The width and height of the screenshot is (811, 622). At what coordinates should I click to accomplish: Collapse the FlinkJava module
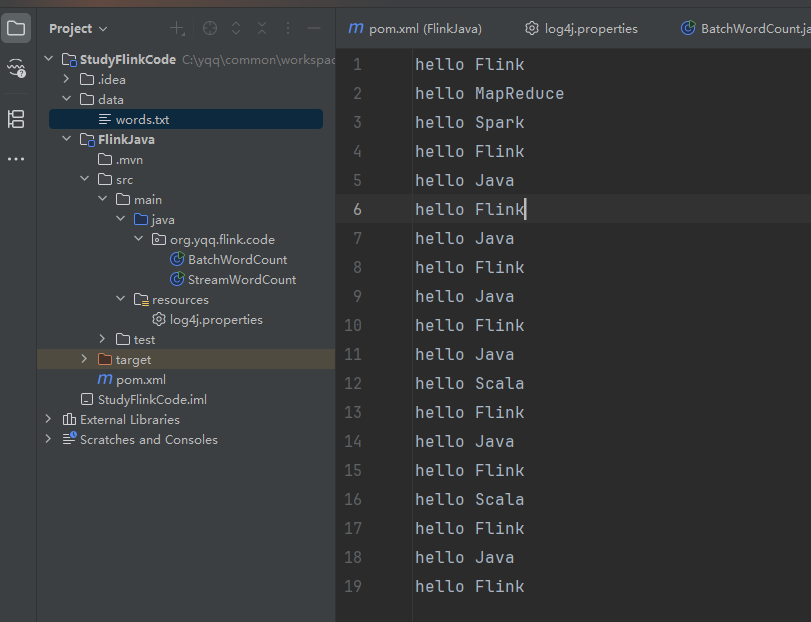[x=66, y=139]
